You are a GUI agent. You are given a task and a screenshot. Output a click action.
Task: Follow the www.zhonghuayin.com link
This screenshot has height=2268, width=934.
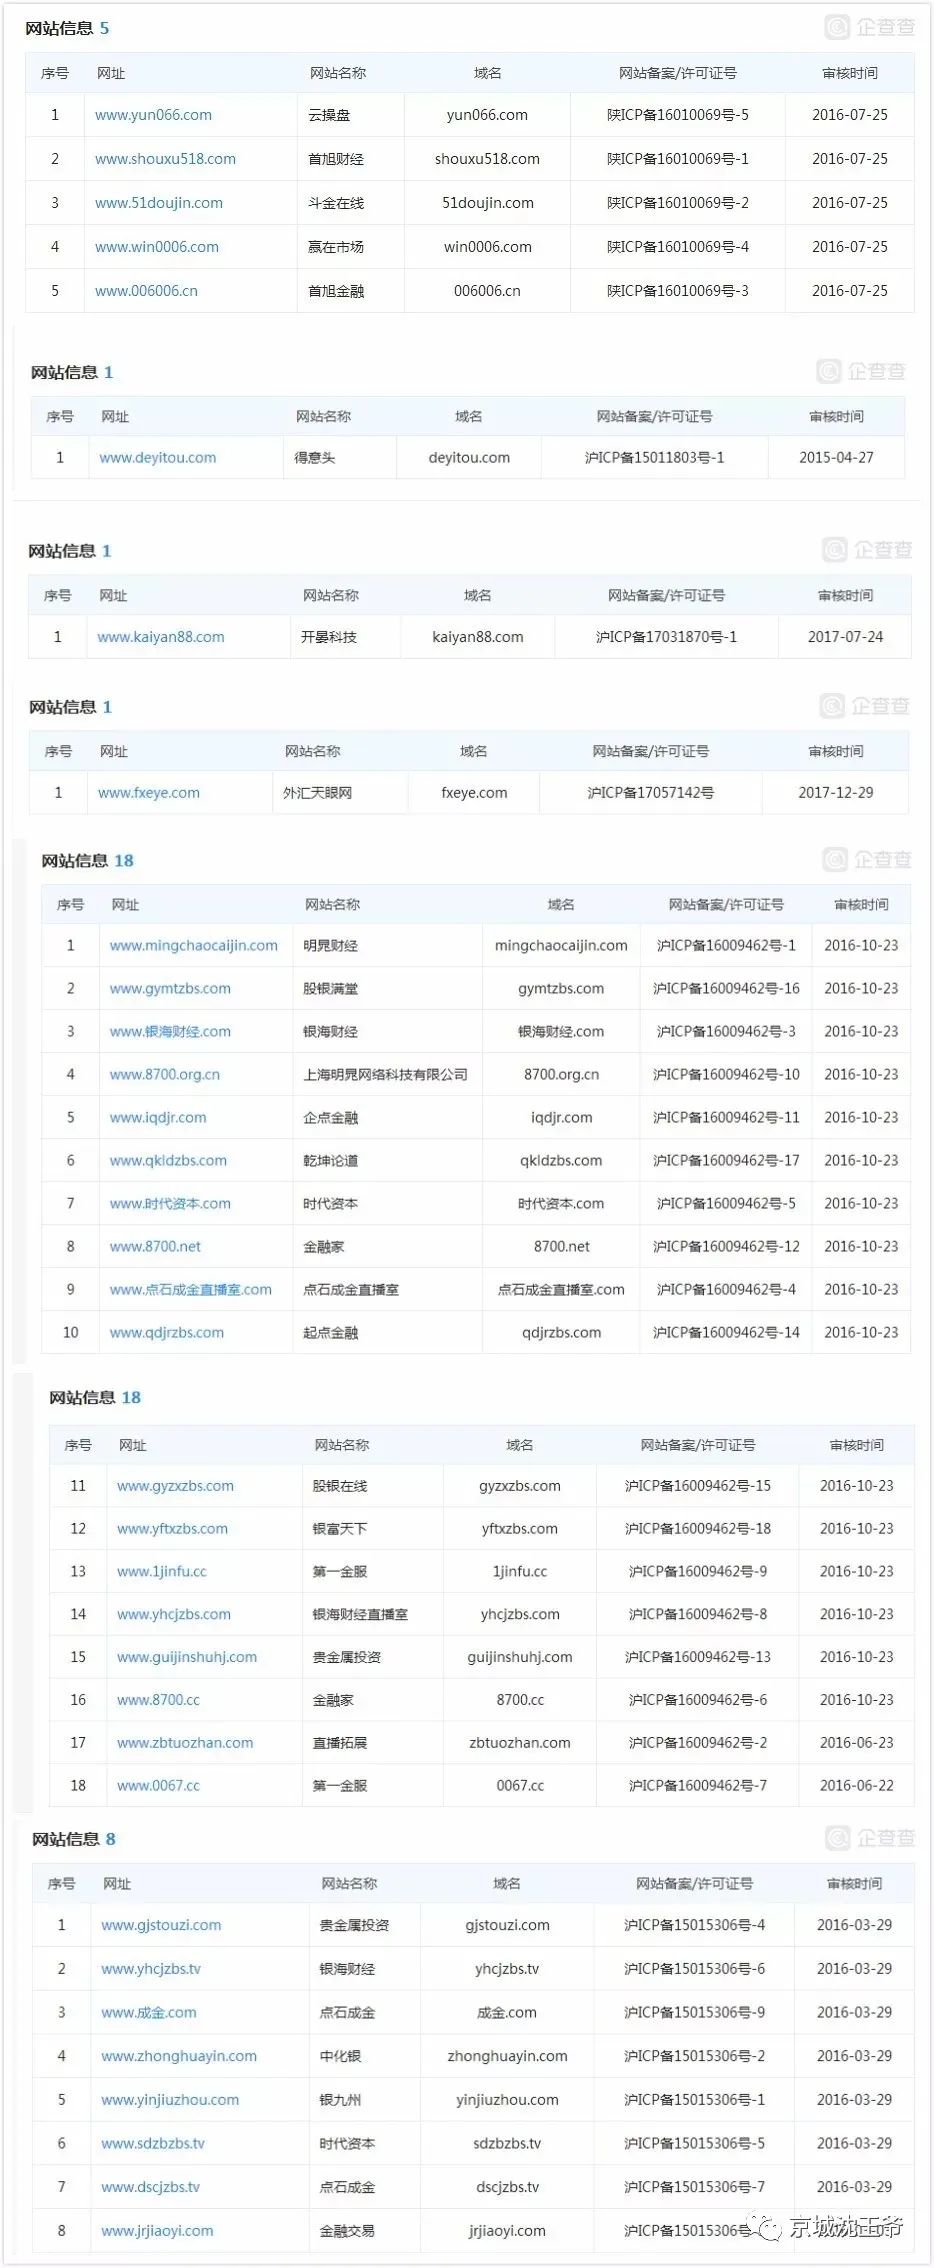178,2056
